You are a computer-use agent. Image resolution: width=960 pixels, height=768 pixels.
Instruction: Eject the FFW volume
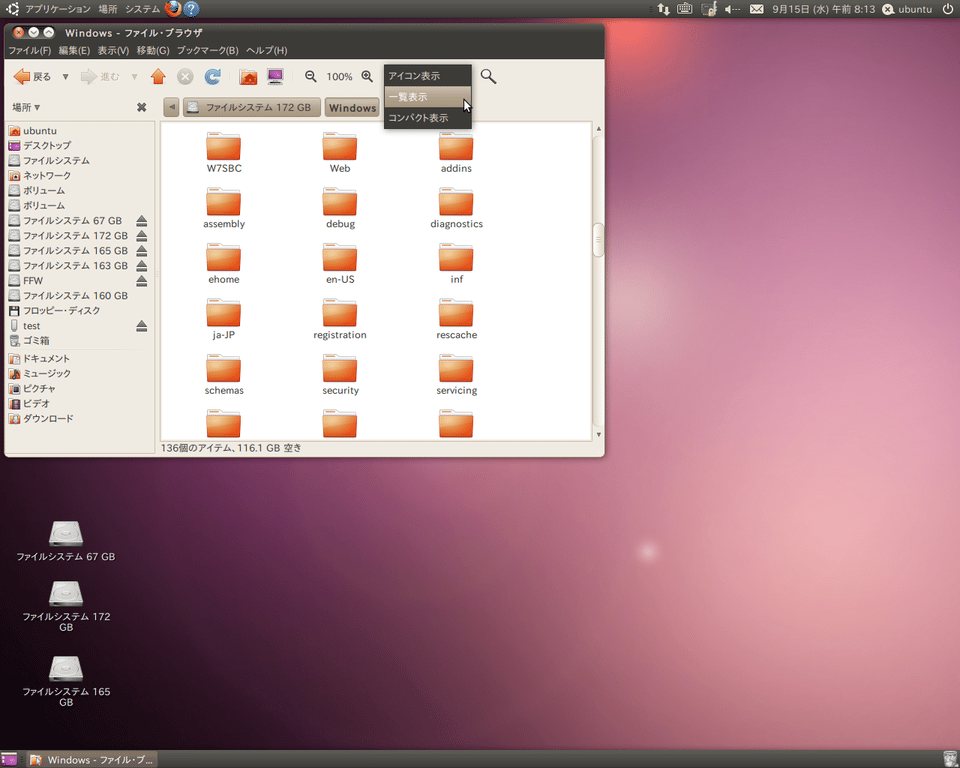(x=141, y=280)
